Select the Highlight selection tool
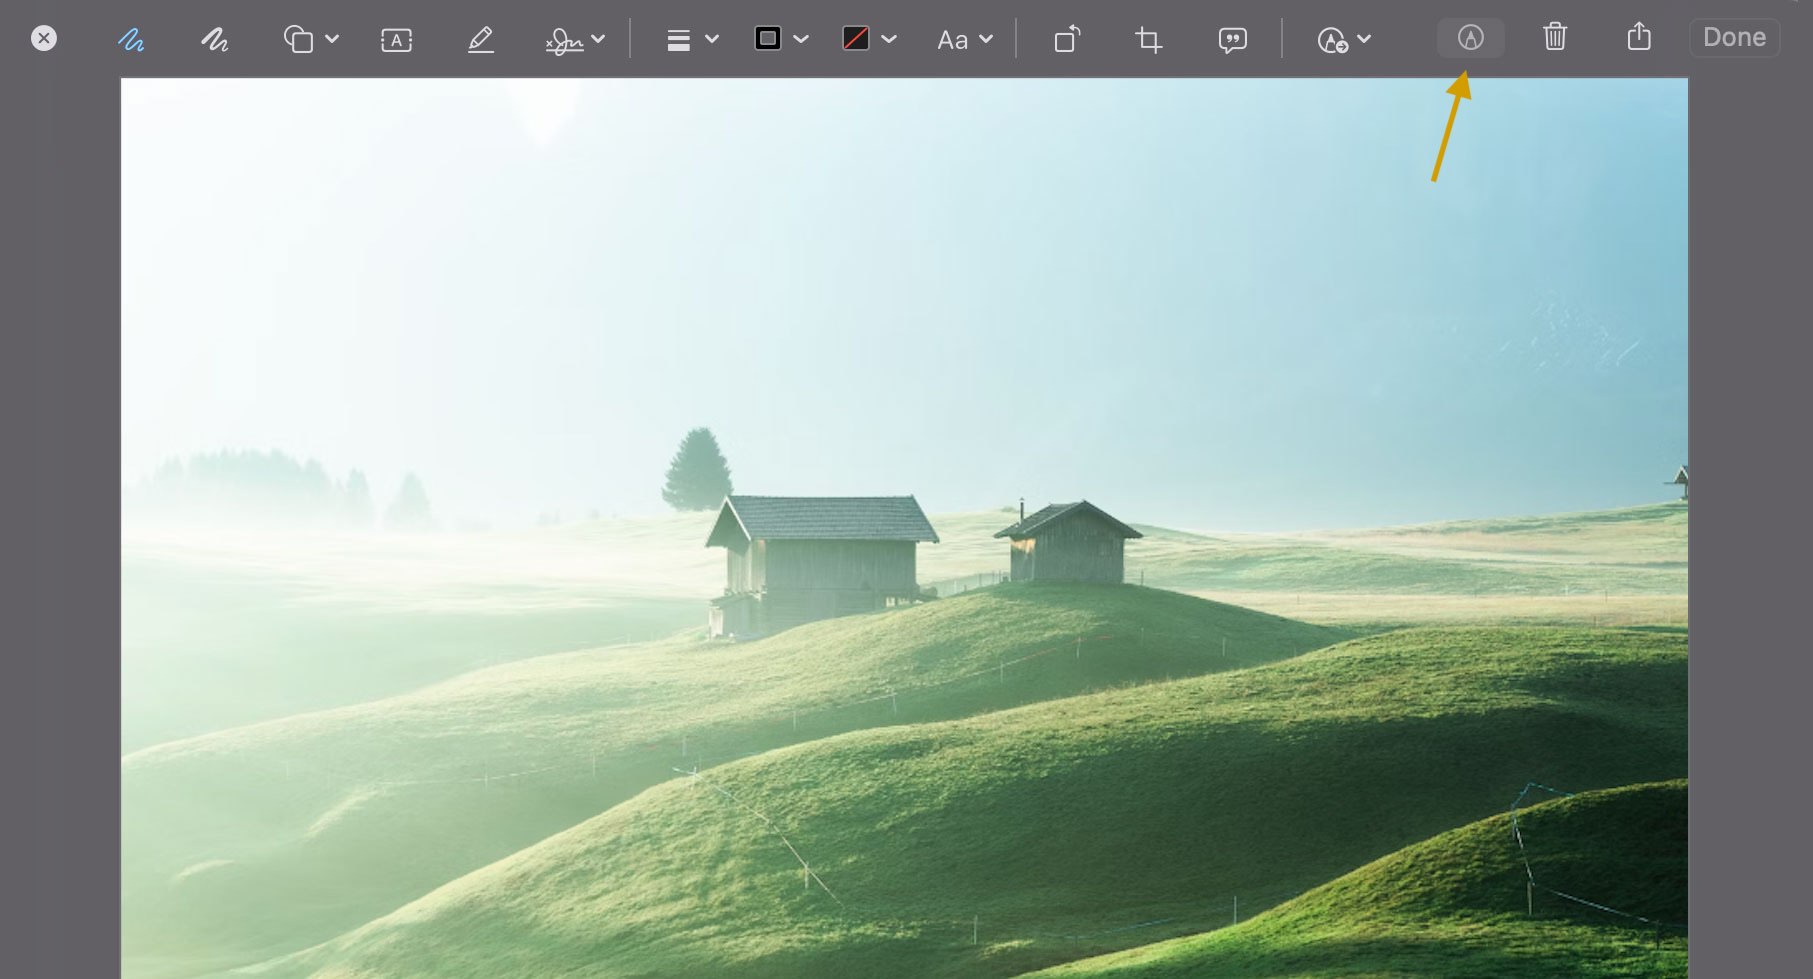 coord(481,40)
